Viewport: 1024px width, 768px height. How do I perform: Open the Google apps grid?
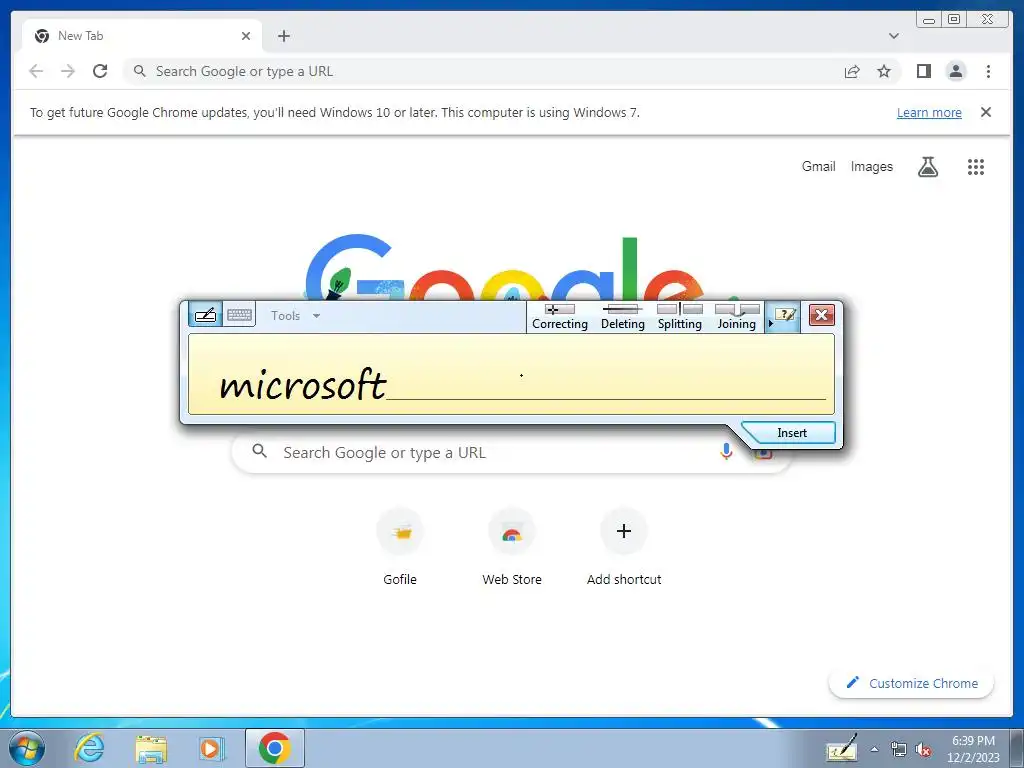click(x=976, y=167)
